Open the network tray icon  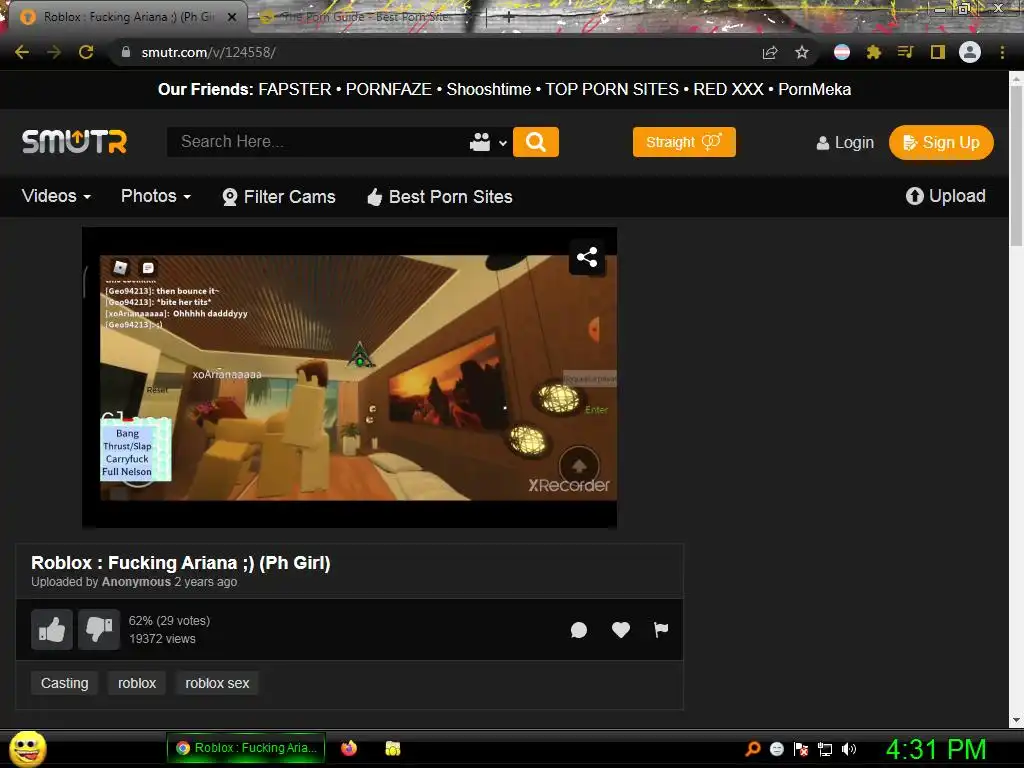coord(825,749)
